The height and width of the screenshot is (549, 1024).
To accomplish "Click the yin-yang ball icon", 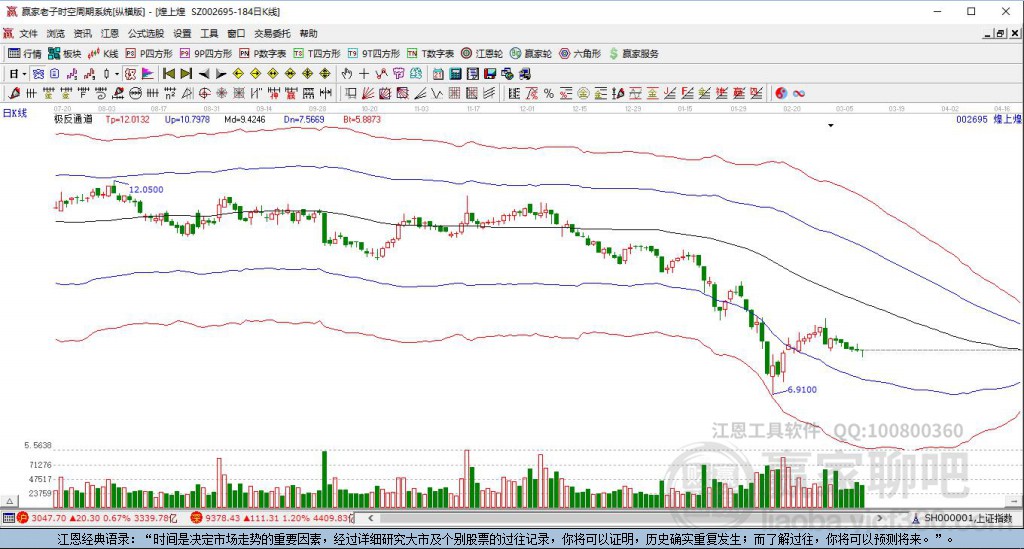I will tap(781, 93).
